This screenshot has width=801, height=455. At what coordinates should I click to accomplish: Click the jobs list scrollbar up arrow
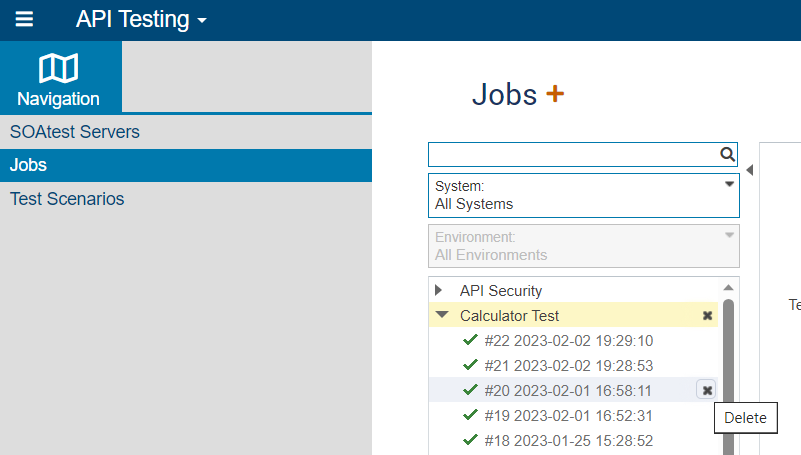(728, 288)
